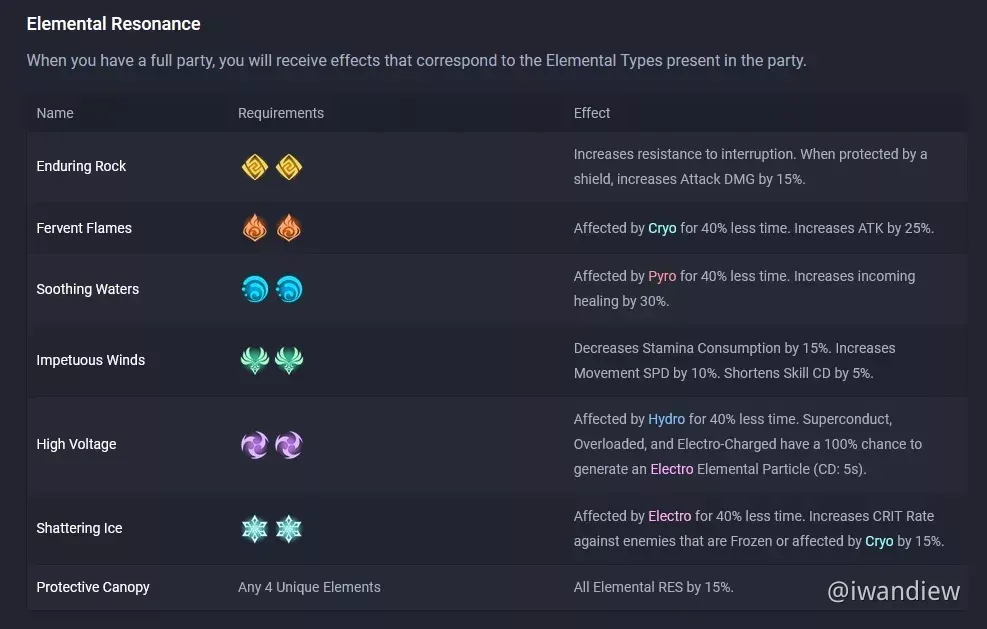Click the Requirements column header
Image resolution: width=987 pixels, height=629 pixels.
pos(281,113)
